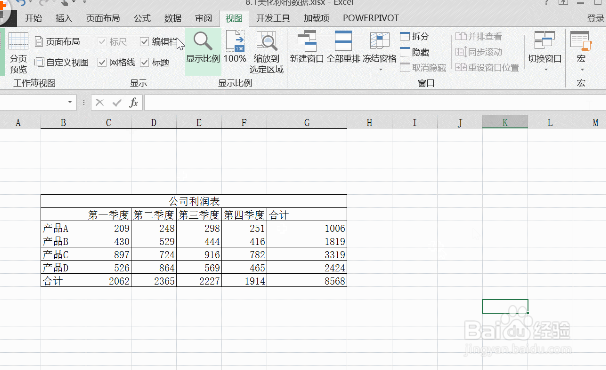Select the cell containing 916
The image size is (606, 370).
(x=199, y=254)
